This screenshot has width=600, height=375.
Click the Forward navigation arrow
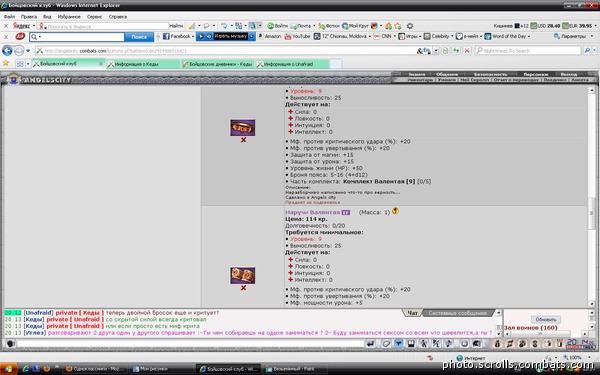coord(19,51)
